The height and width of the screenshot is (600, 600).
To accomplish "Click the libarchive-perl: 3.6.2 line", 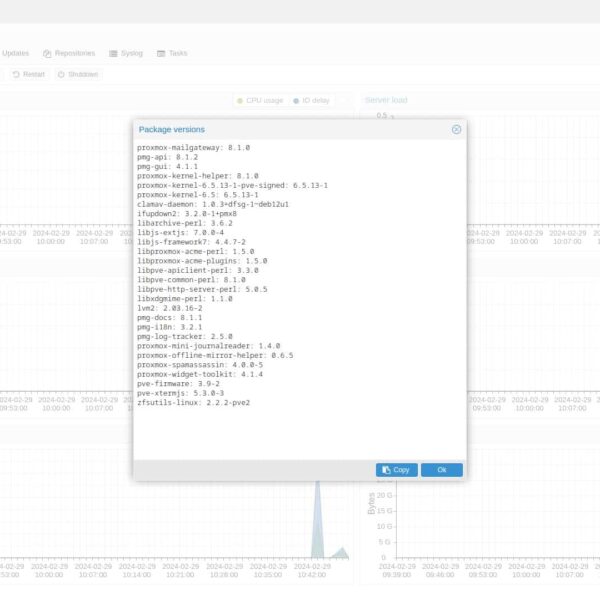I will (x=184, y=223).
